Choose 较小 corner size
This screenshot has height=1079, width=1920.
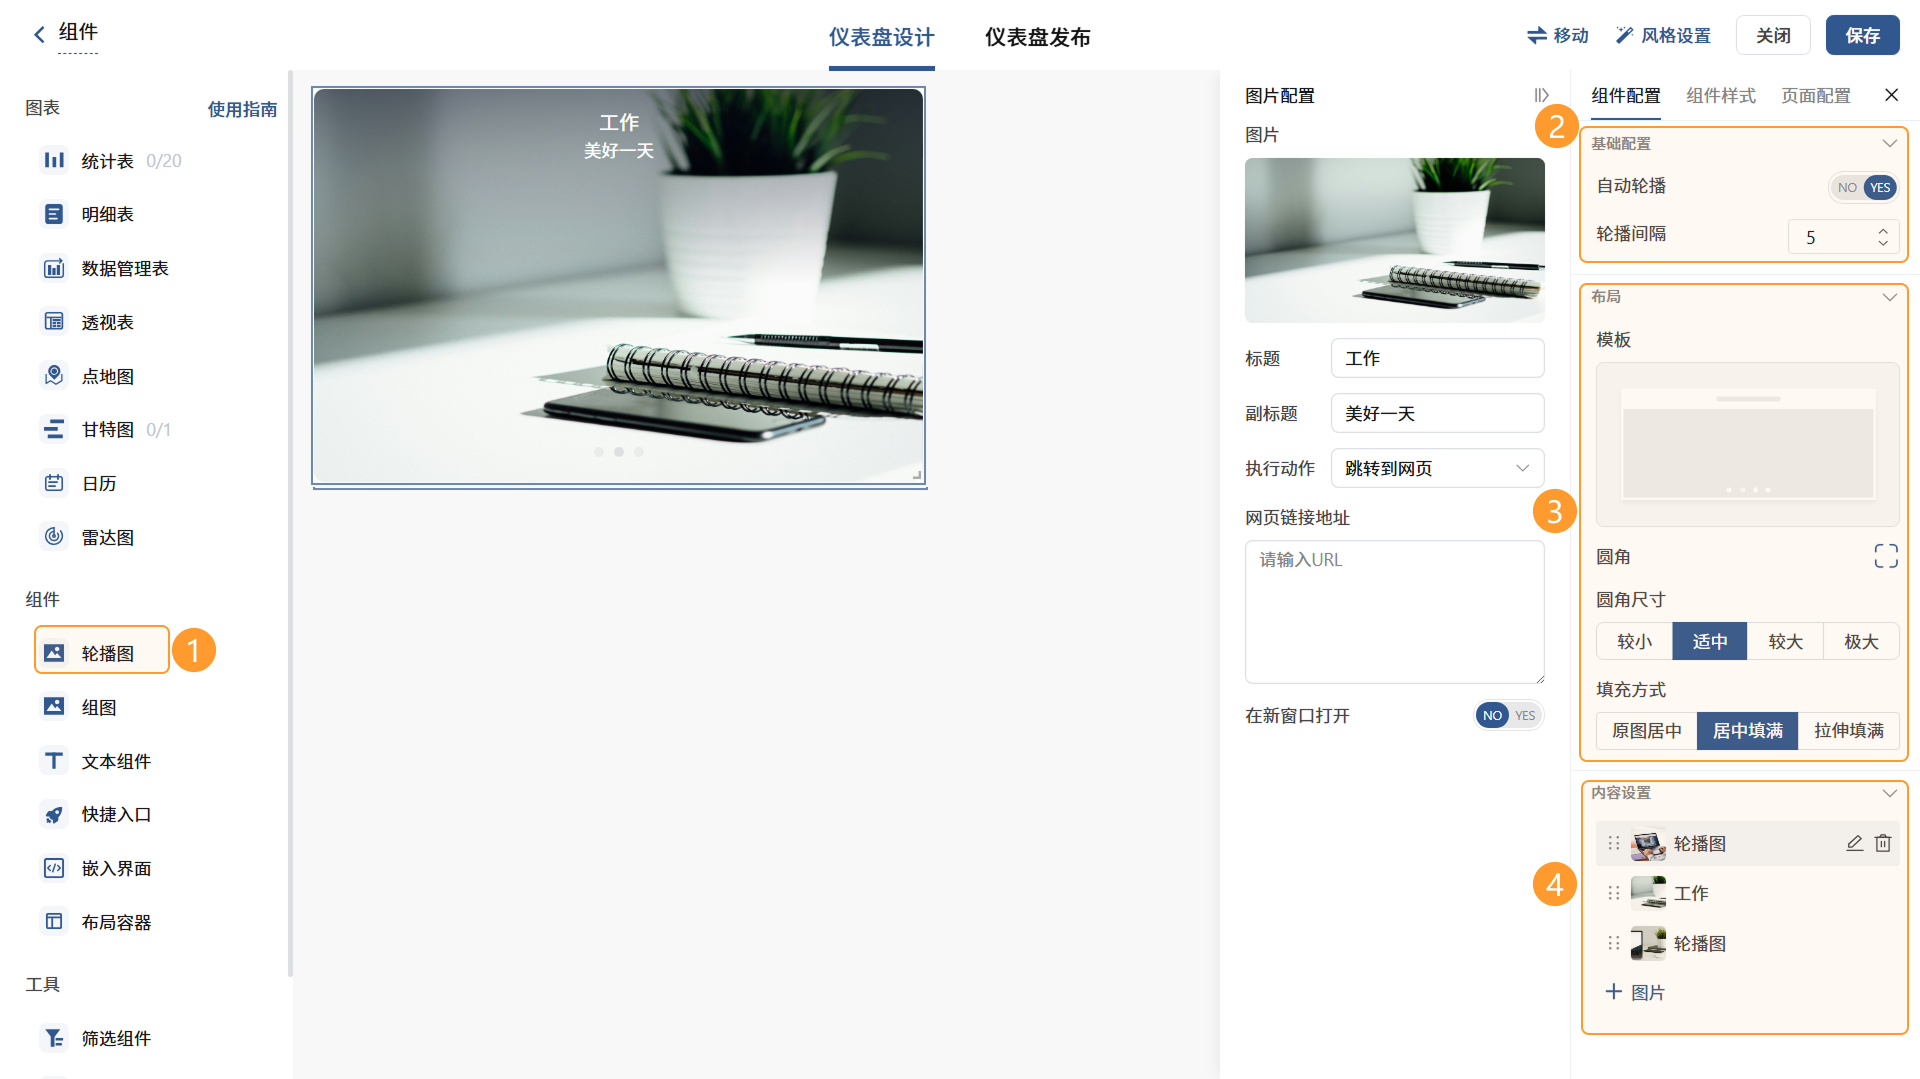point(1634,641)
